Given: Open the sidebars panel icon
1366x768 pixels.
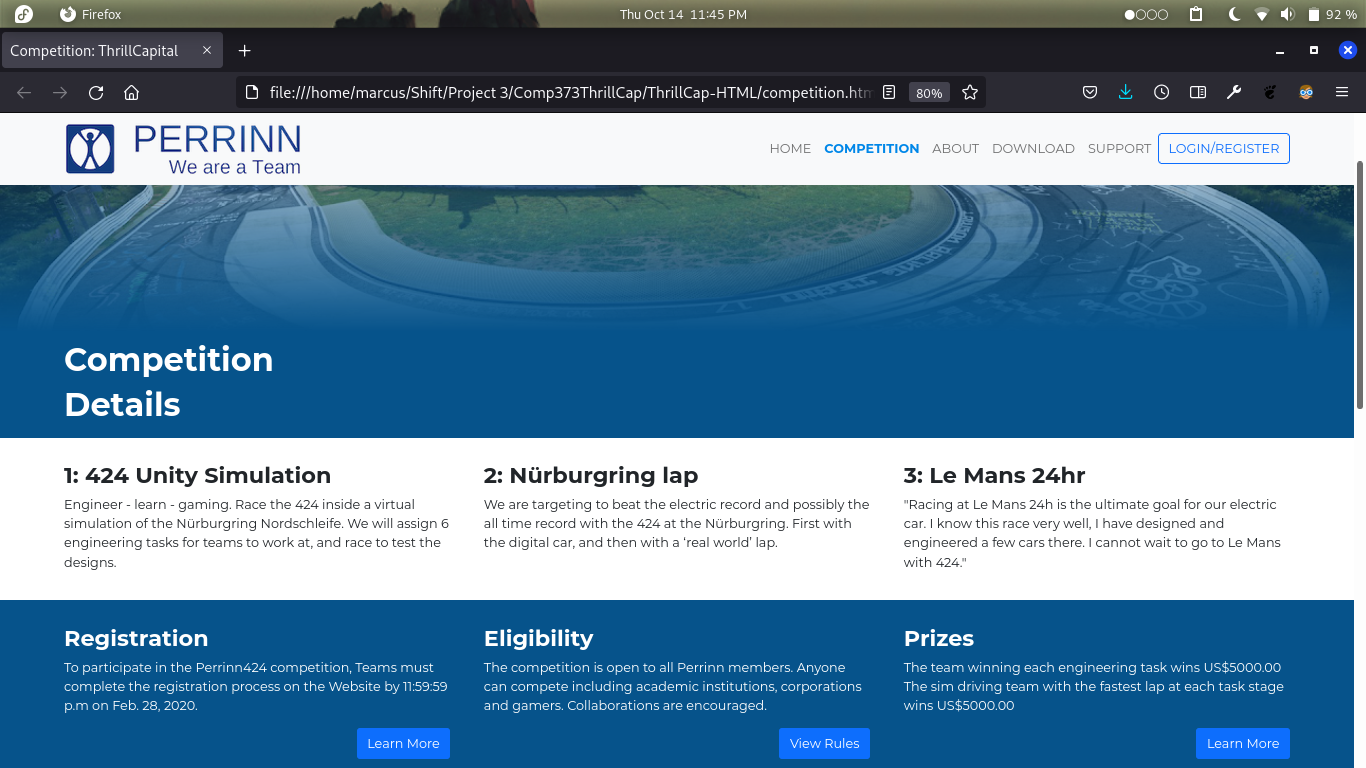Looking at the screenshot, I should click(1197, 92).
